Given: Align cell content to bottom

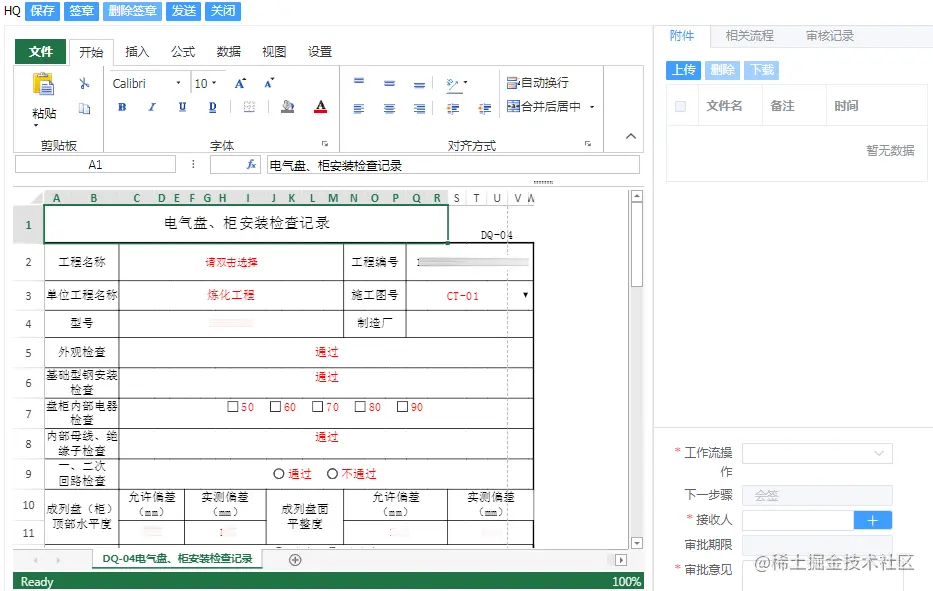Looking at the screenshot, I should (x=419, y=85).
